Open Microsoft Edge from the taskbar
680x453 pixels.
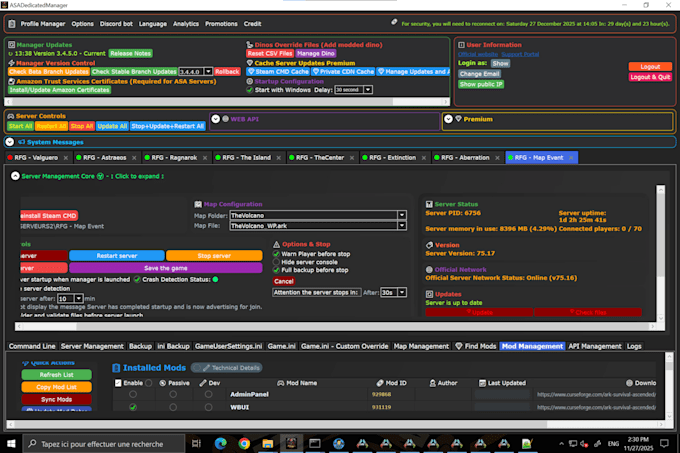221,443
